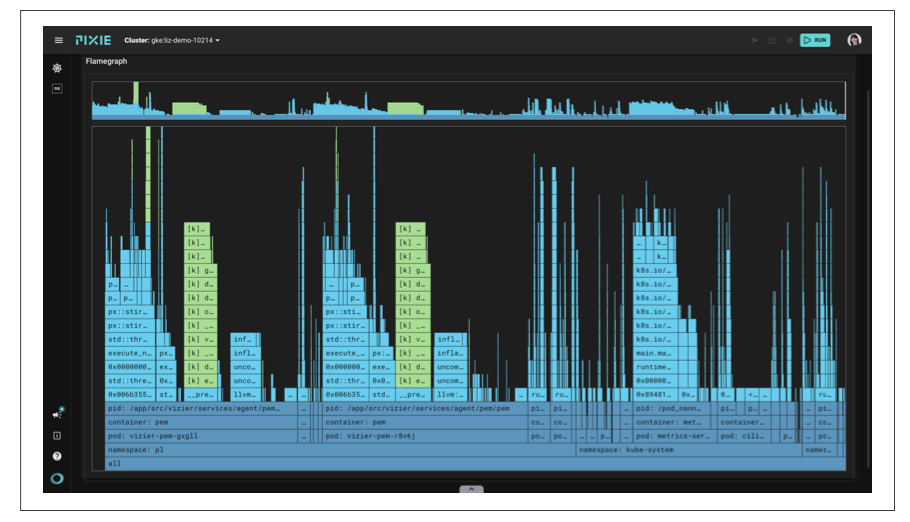Select 'container: pem' above pod vizier-pem-gxgll
The image size is (910, 522).
point(201,422)
